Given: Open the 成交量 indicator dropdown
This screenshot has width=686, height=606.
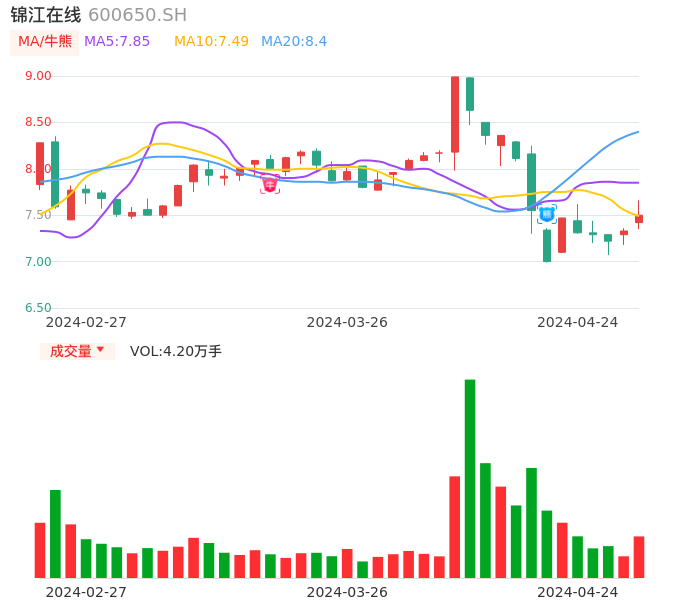Looking at the screenshot, I should (x=77, y=351).
